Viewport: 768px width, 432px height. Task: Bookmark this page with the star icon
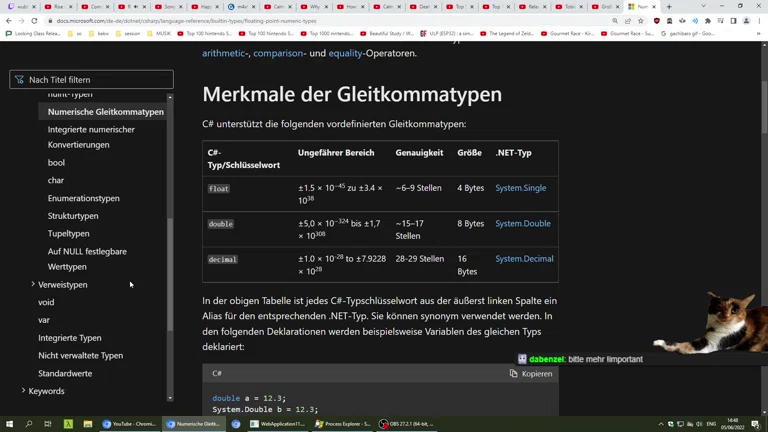click(x=641, y=21)
